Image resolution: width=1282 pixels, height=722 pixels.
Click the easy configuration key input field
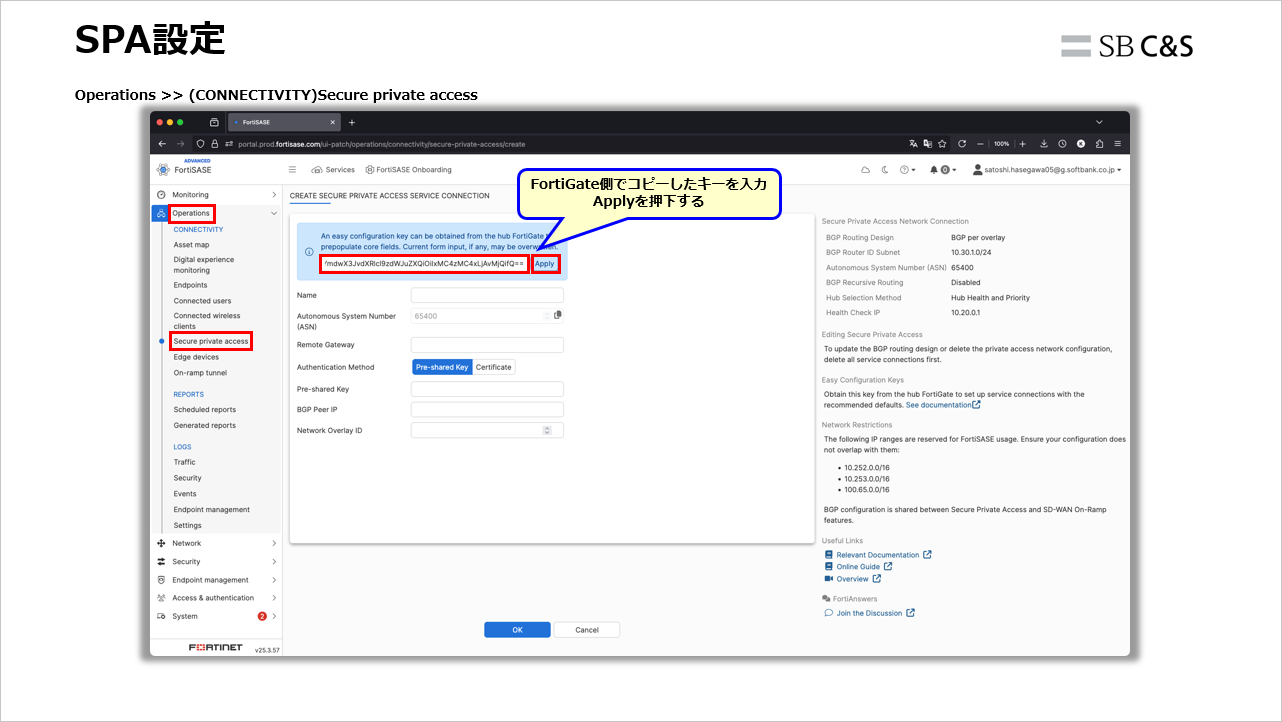pyautogui.click(x=424, y=264)
